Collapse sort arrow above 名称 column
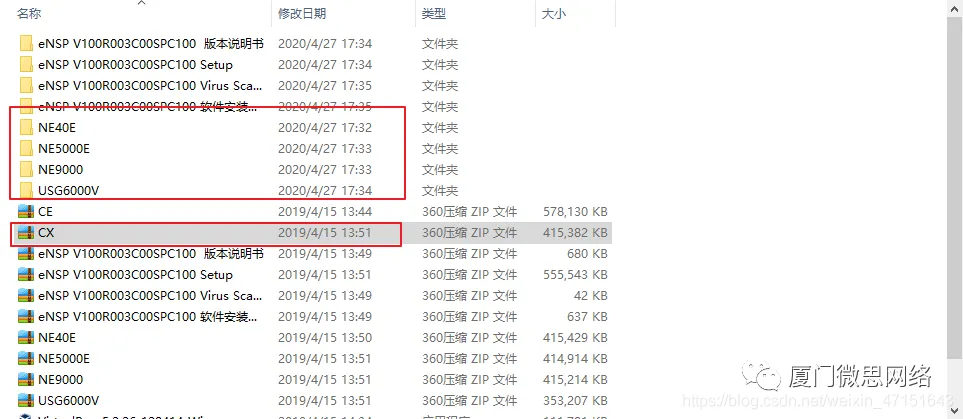The height and width of the screenshot is (419, 963). (141, 3)
